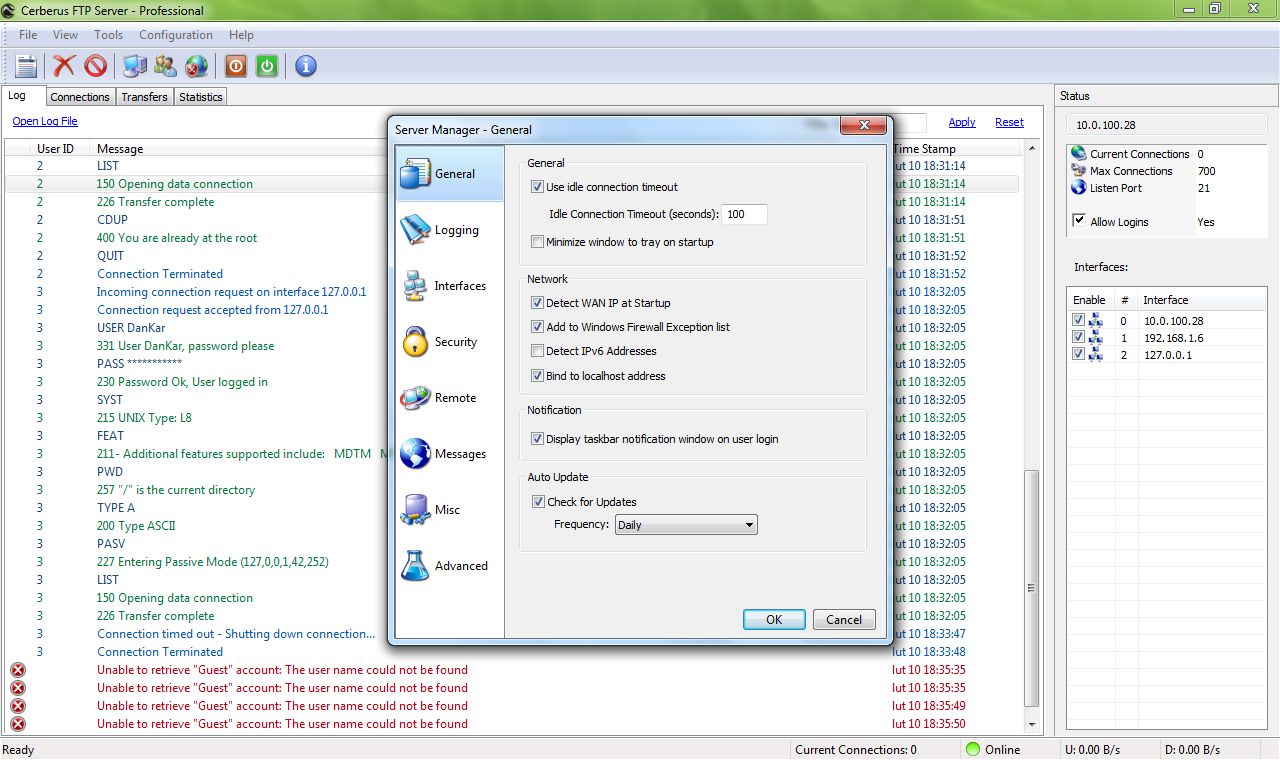Image resolution: width=1280 pixels, height=760 pixels.
Task: Open the Tools menu
Action: click(108, 35)
